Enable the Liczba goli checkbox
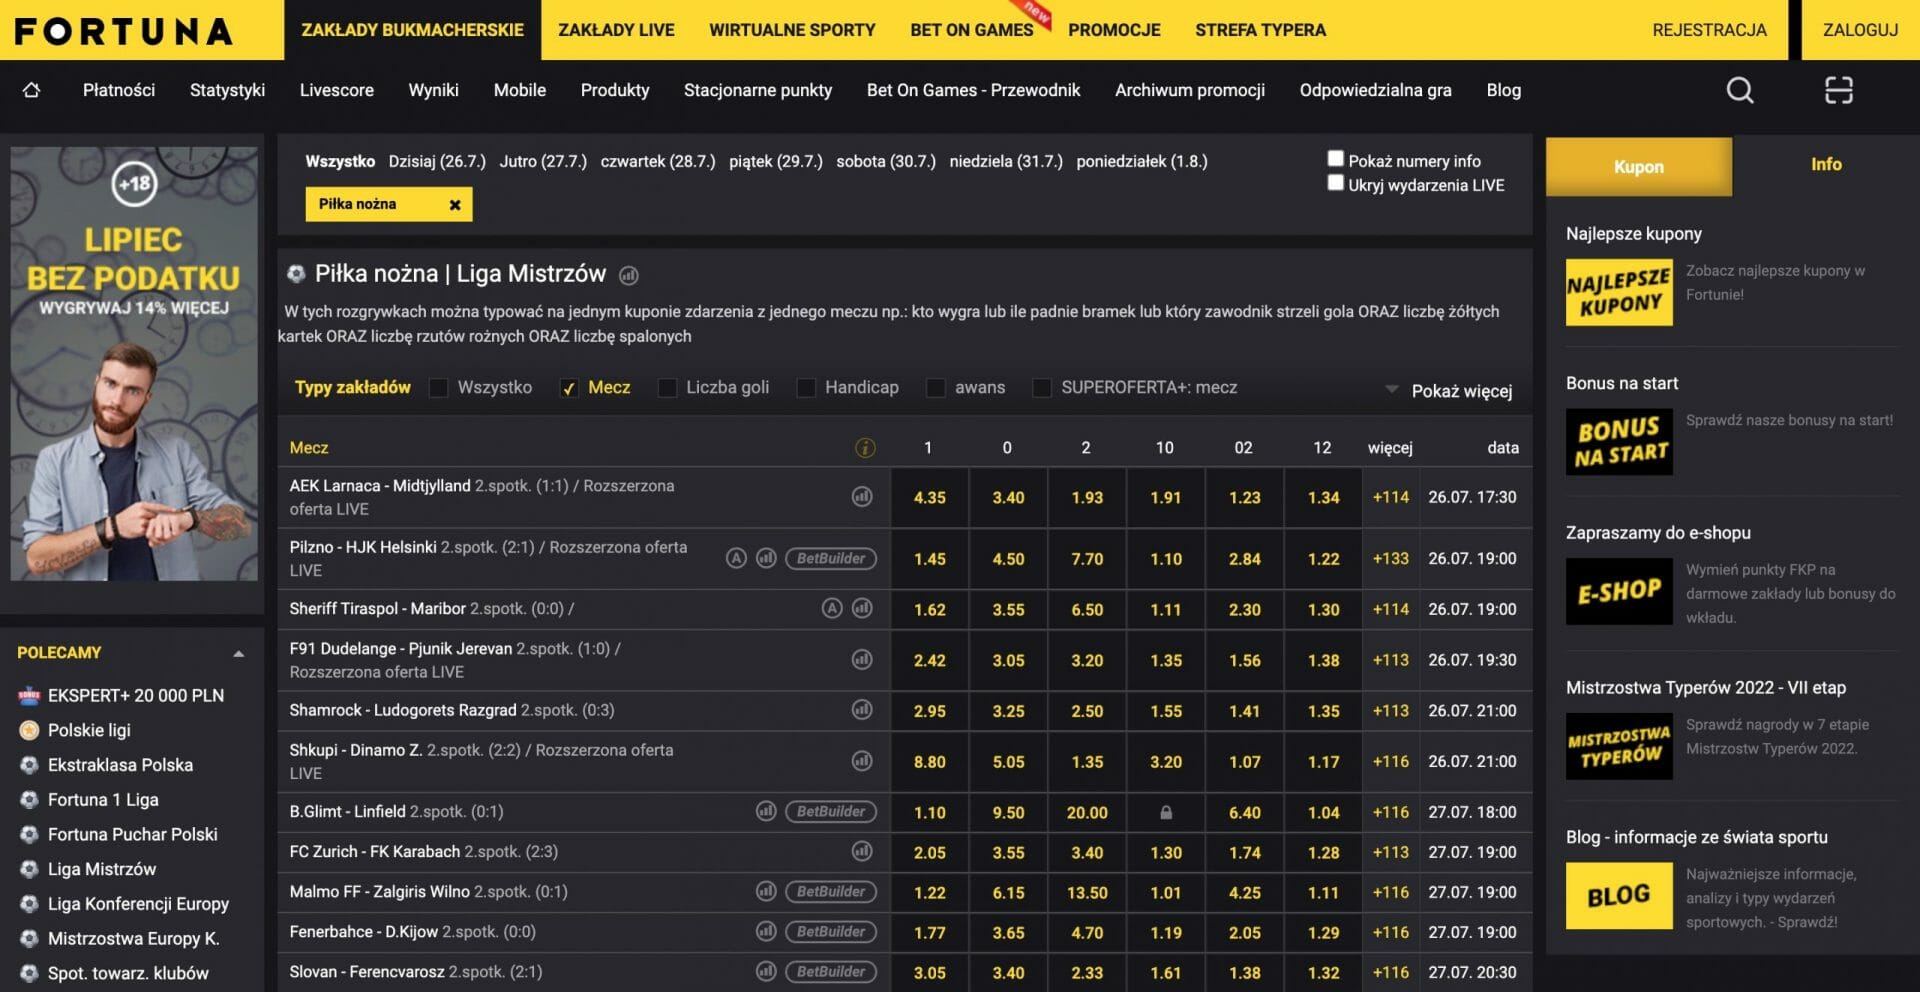The height and width of the screenshot is (992, 1920). coord(667,388)
